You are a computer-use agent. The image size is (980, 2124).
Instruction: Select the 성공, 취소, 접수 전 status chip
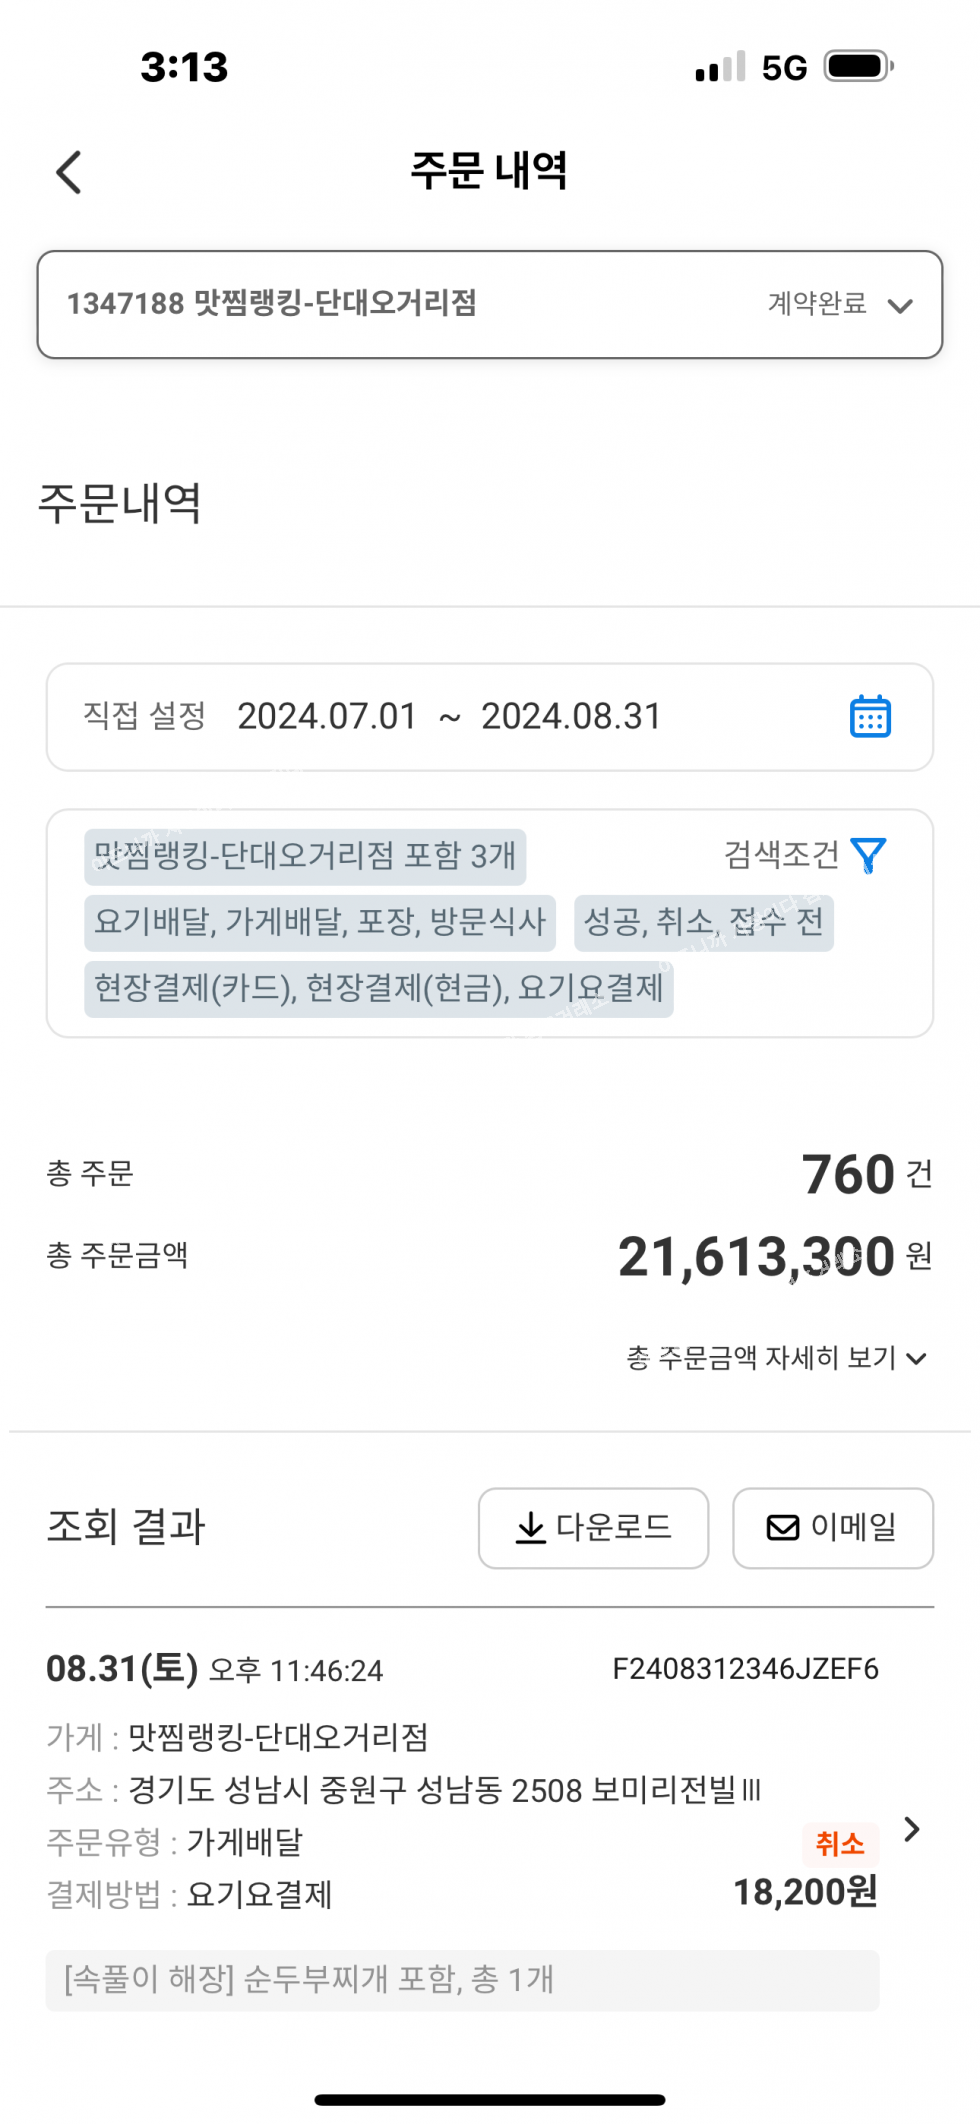pos(703,922)
